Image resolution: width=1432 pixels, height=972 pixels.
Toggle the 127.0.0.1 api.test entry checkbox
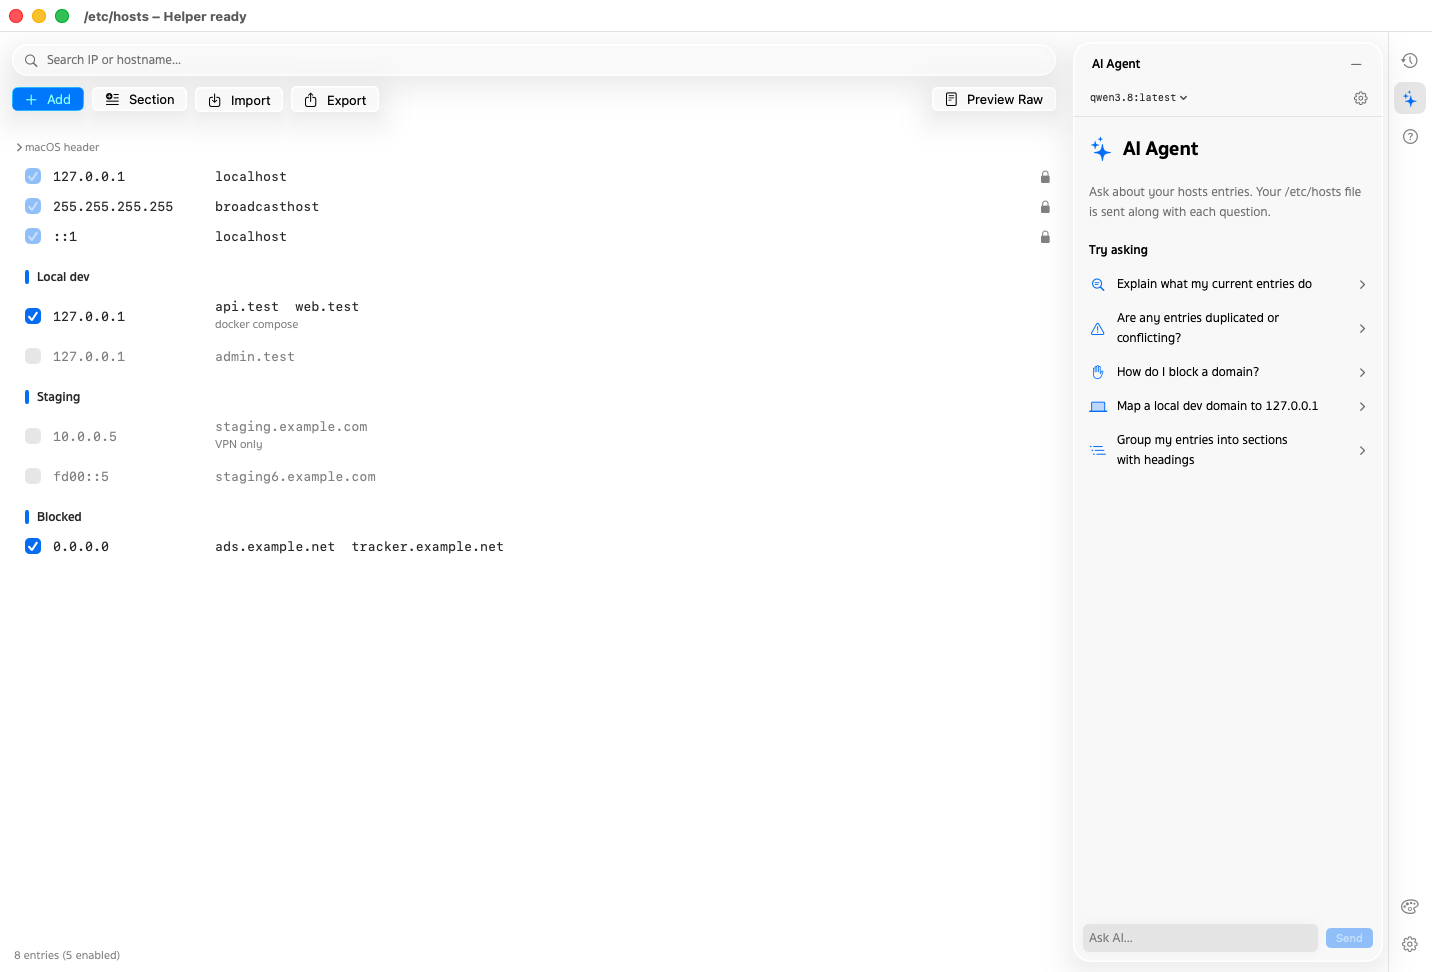pyautogui.click(x=33, y=316)
